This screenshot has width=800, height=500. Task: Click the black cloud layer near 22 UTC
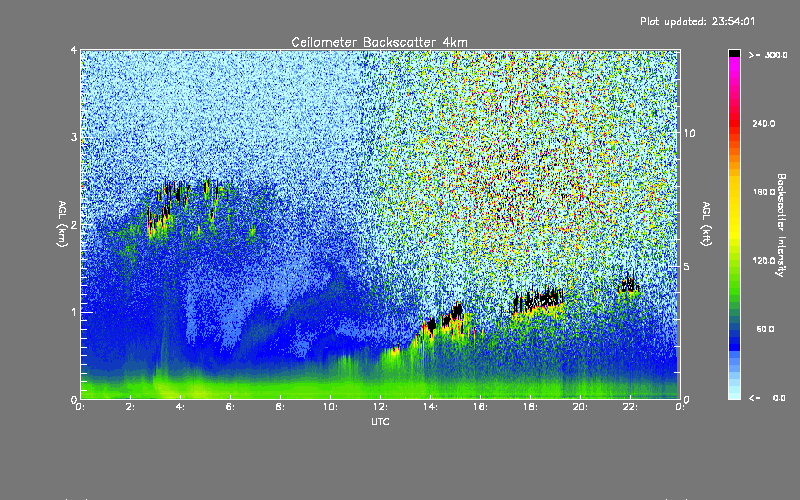coord(629,284)
